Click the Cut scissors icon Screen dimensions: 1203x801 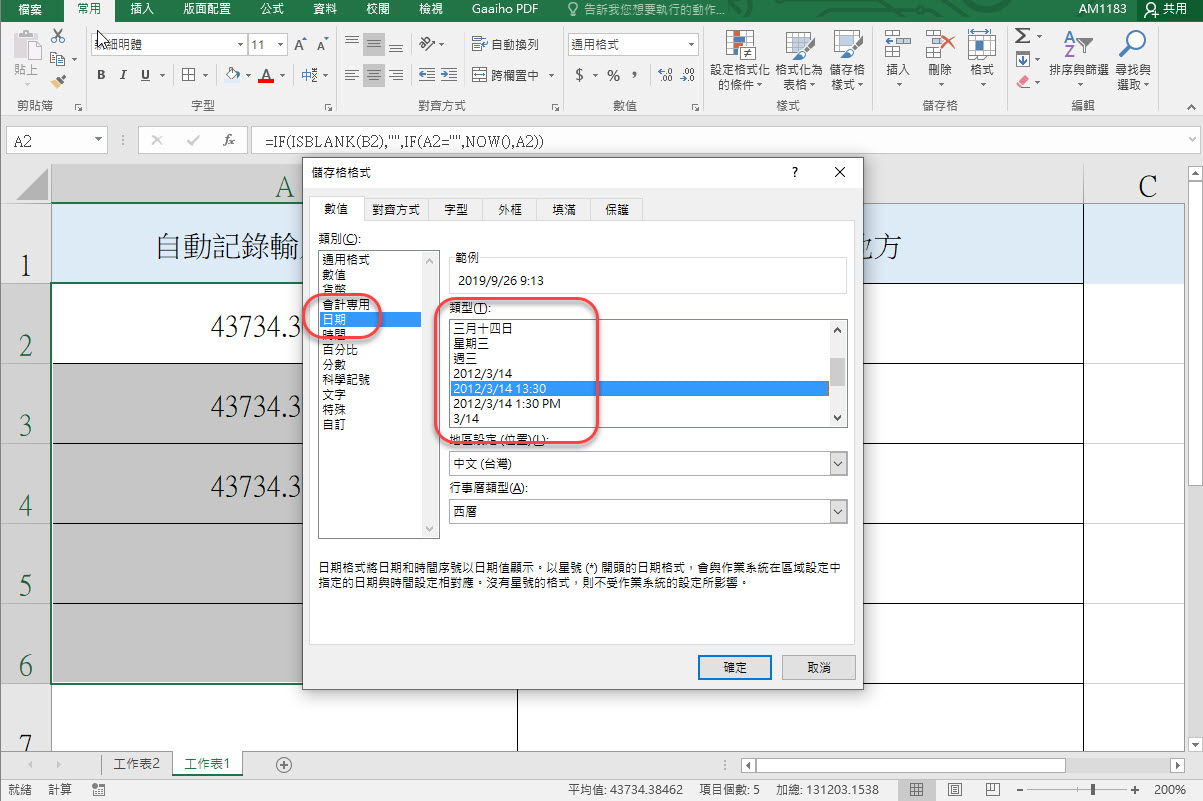58,36
